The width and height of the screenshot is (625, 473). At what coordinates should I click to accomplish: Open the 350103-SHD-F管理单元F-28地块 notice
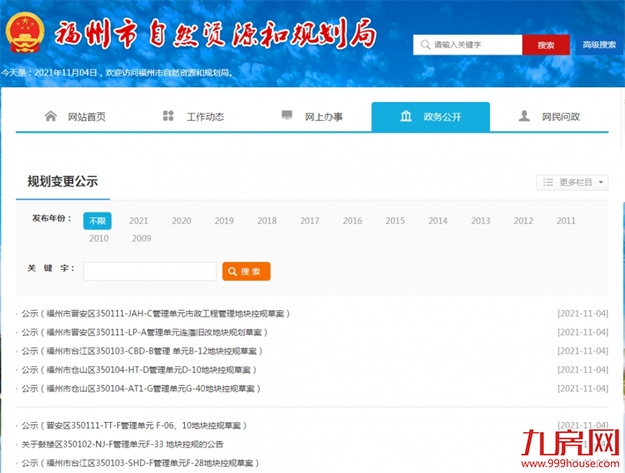pos(140,463)
